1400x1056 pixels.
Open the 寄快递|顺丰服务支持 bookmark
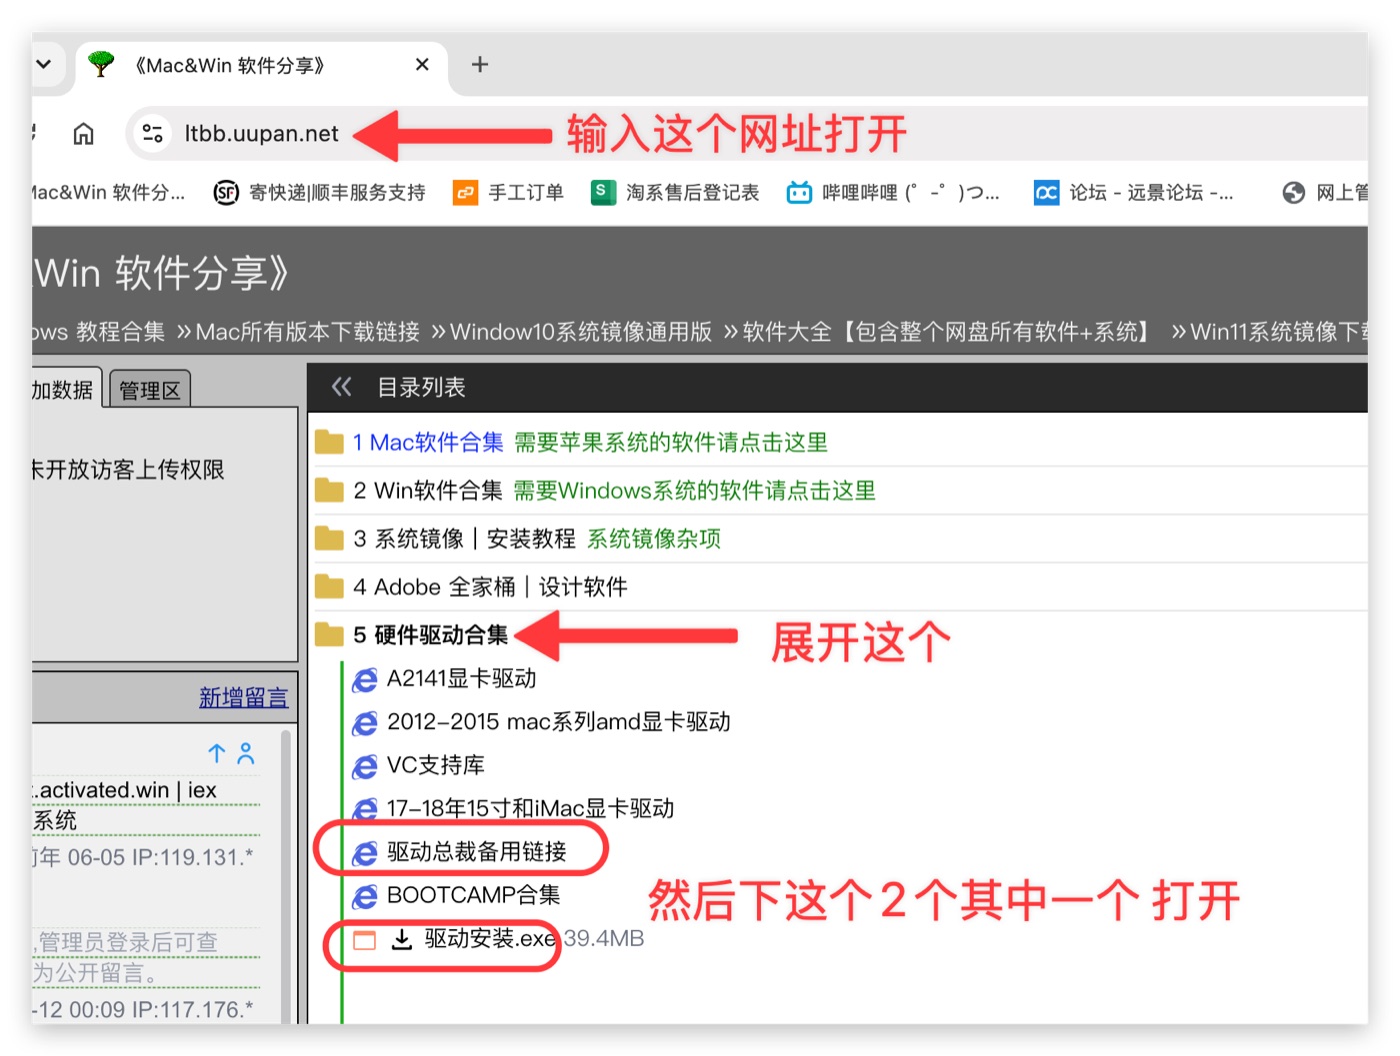point(320,192)
